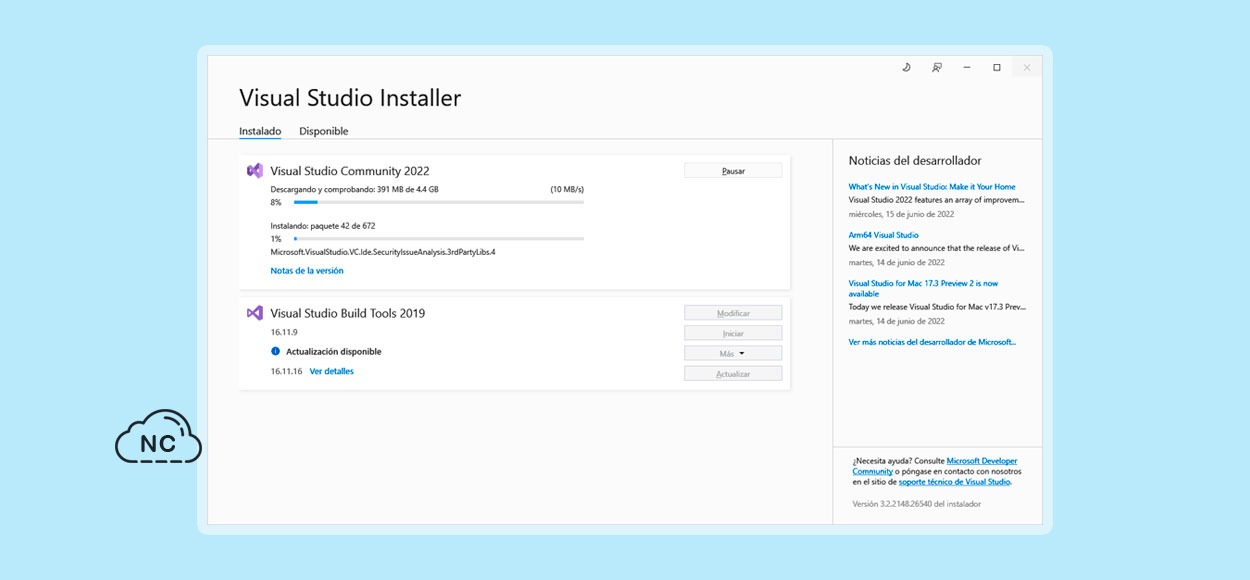The image size is (1250, 580).
Task: Click the installer version '3.2.2148.26540' text
Action: [917, 504]
